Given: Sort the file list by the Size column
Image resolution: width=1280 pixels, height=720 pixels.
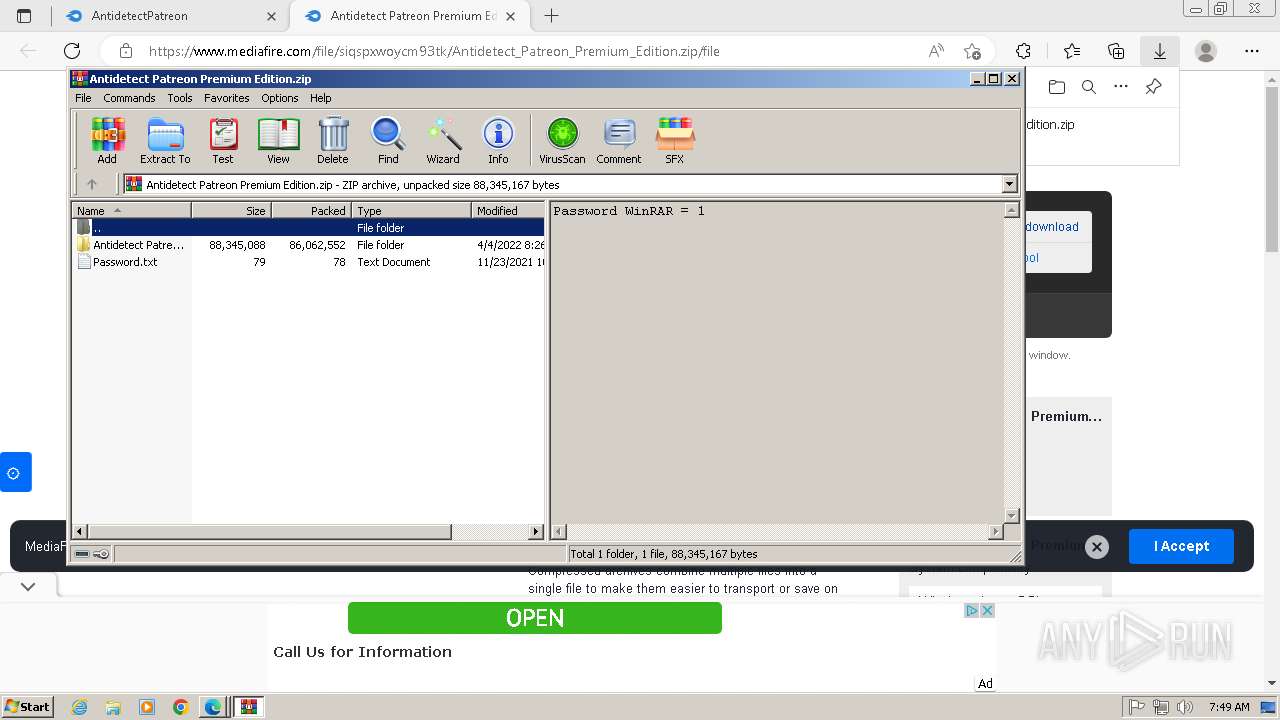Looking at the screenshot, I should 231,210.
